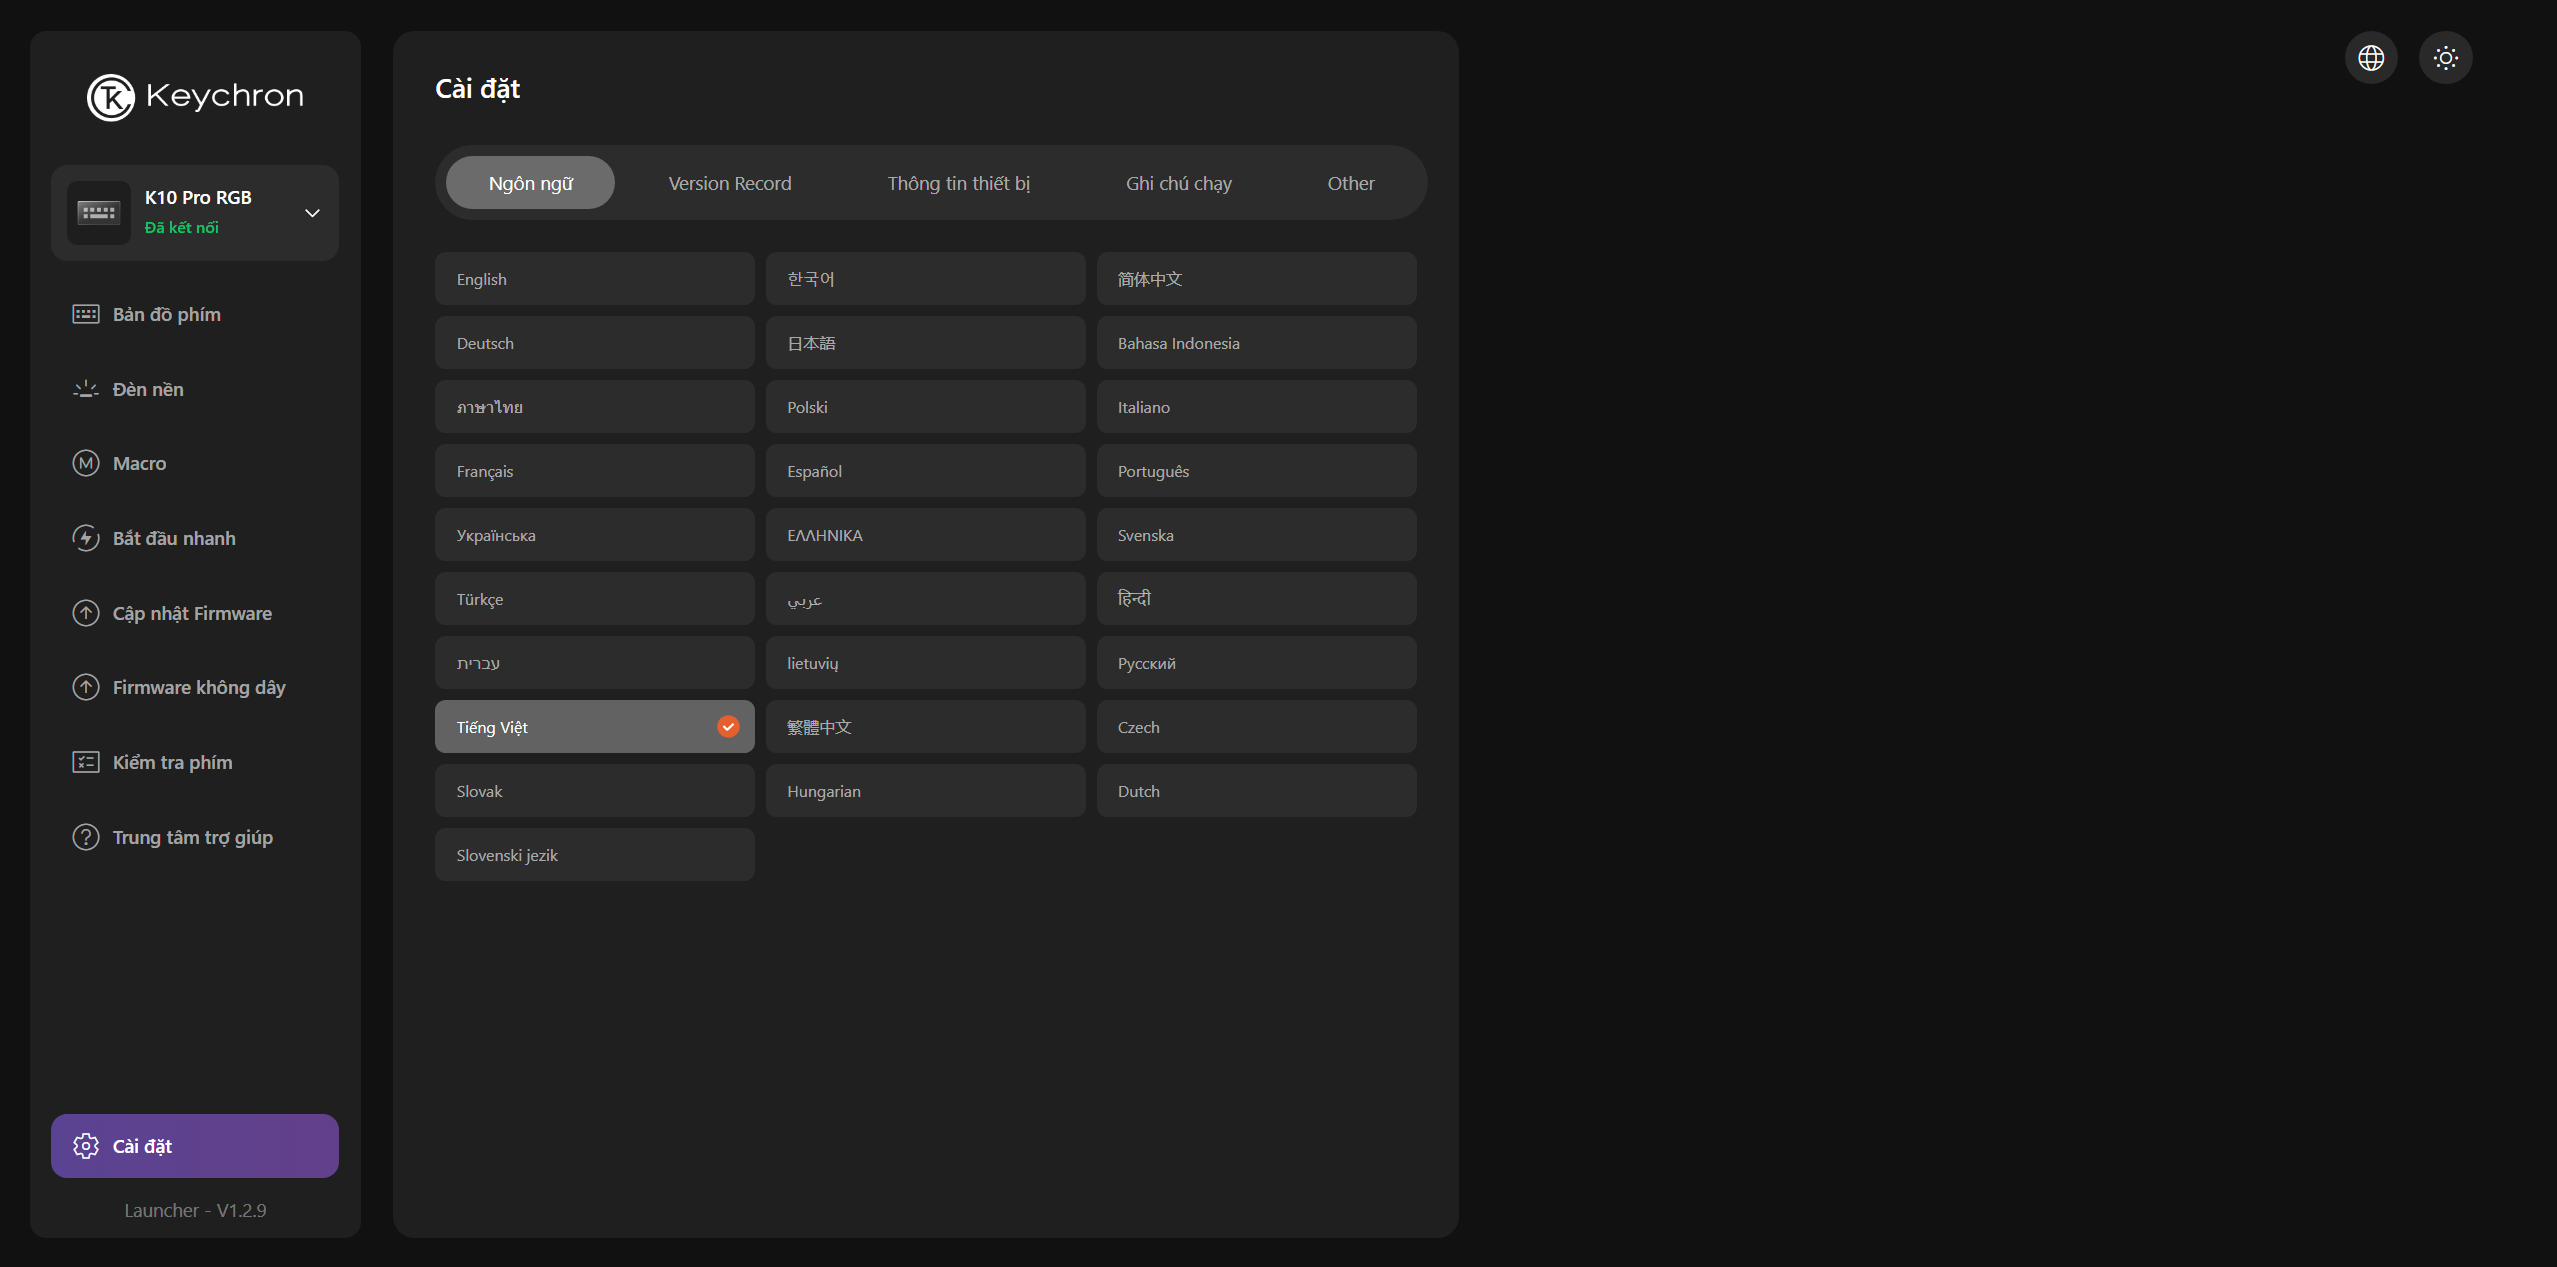2557x1267 pixels.
Task: Click the globe language icon
Action: [2371, 58]
